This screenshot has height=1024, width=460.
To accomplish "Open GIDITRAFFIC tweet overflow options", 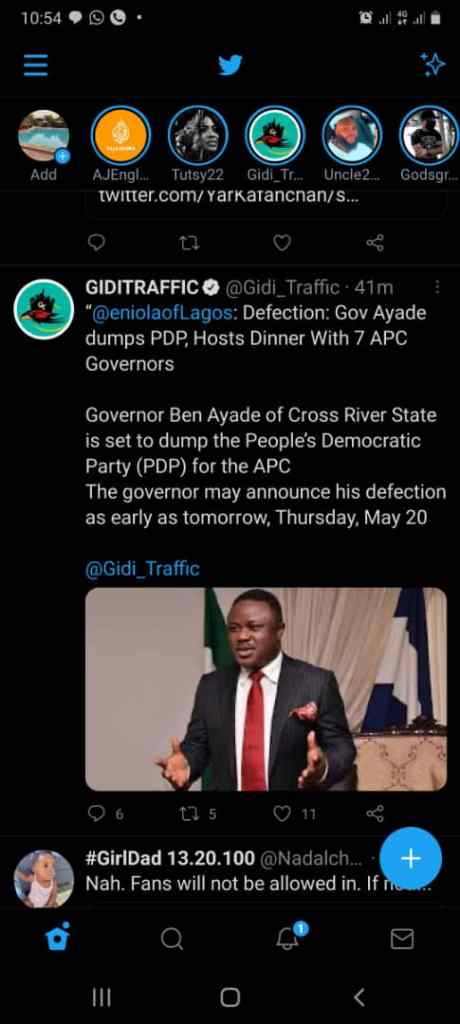I will coord(437,287).
